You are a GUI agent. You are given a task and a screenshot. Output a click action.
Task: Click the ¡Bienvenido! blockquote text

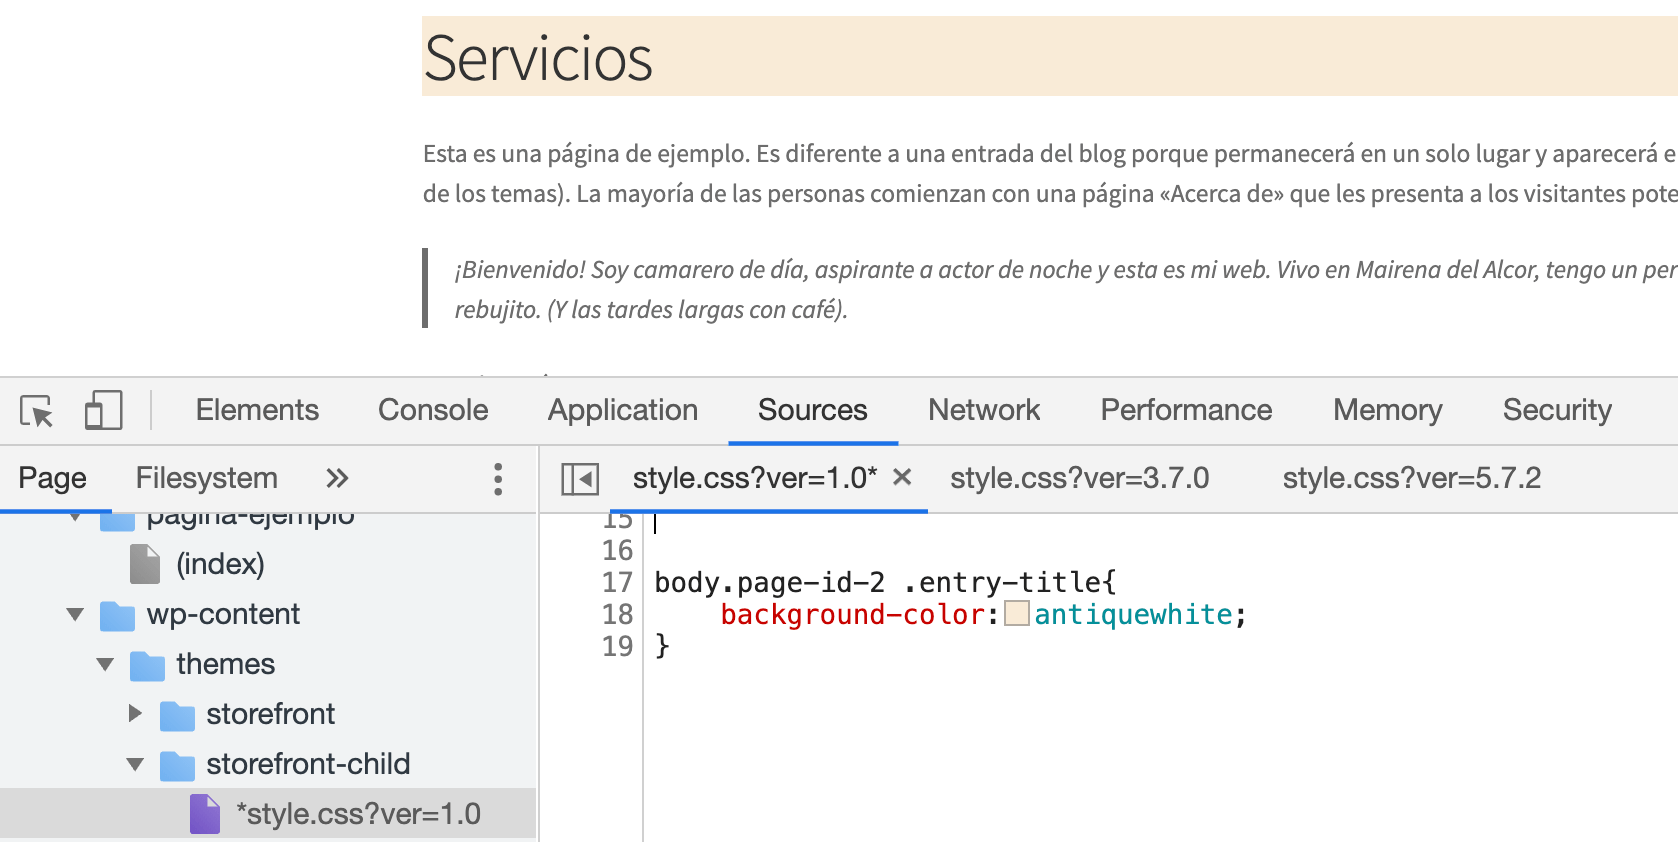point(1066,289)
